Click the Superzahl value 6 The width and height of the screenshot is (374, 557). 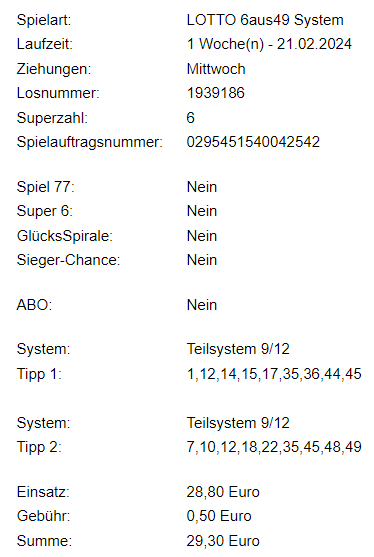(190, 118)
